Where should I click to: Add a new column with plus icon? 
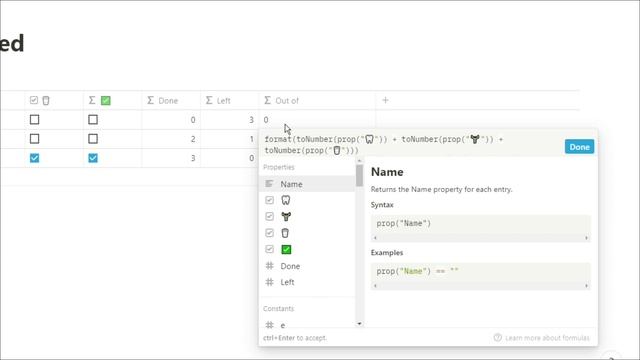tap(385, 100)
